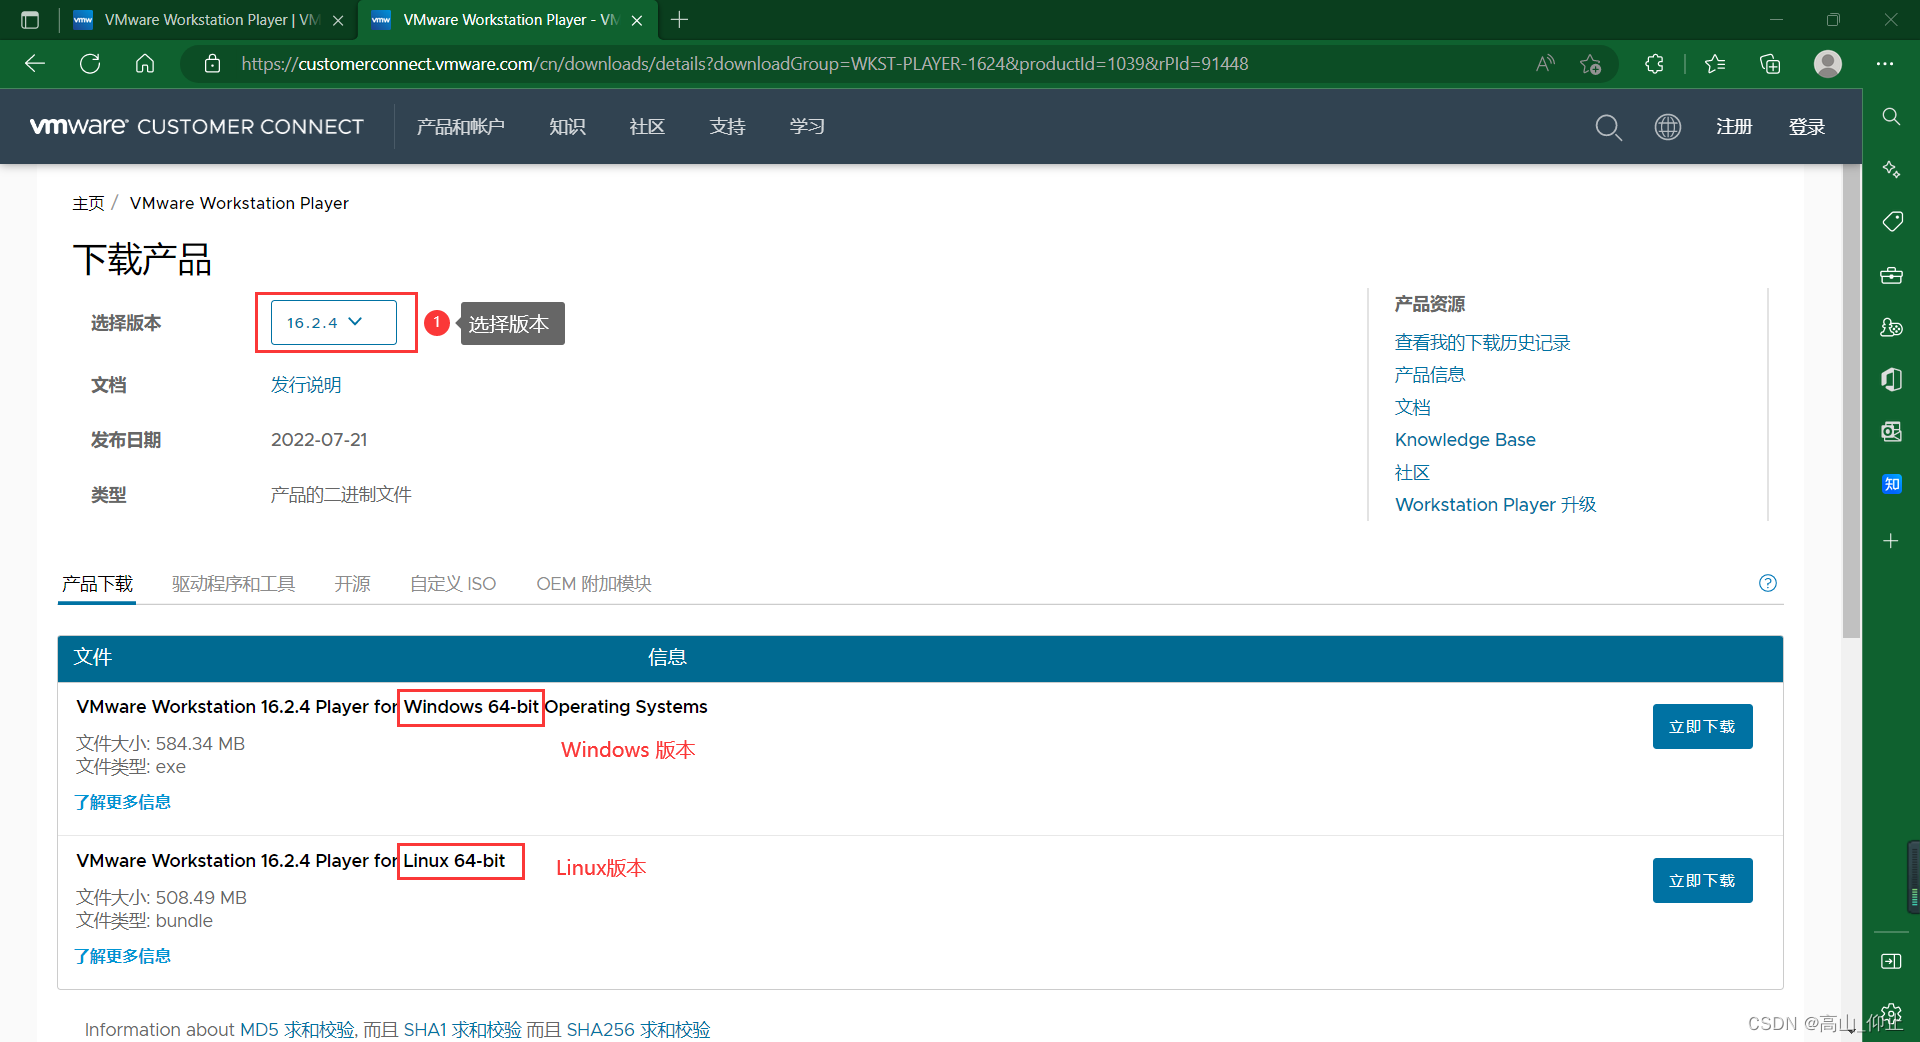Open 社区 link in 产品资源

1412,472
